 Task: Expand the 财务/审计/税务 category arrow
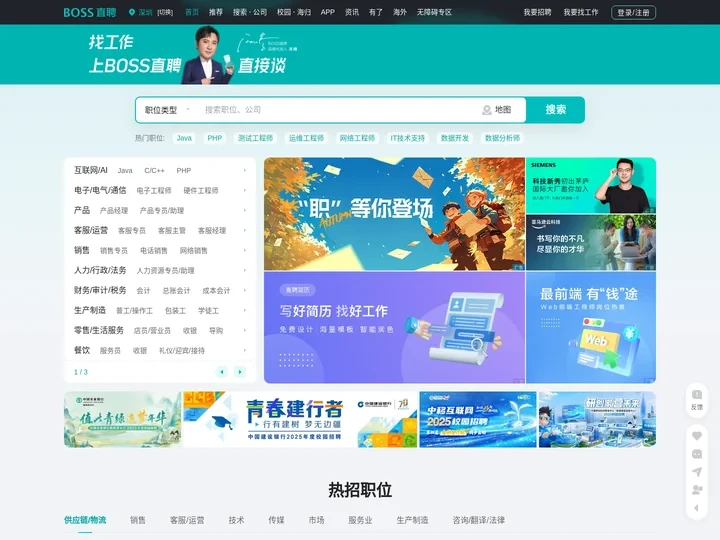(x=245, y=290)
